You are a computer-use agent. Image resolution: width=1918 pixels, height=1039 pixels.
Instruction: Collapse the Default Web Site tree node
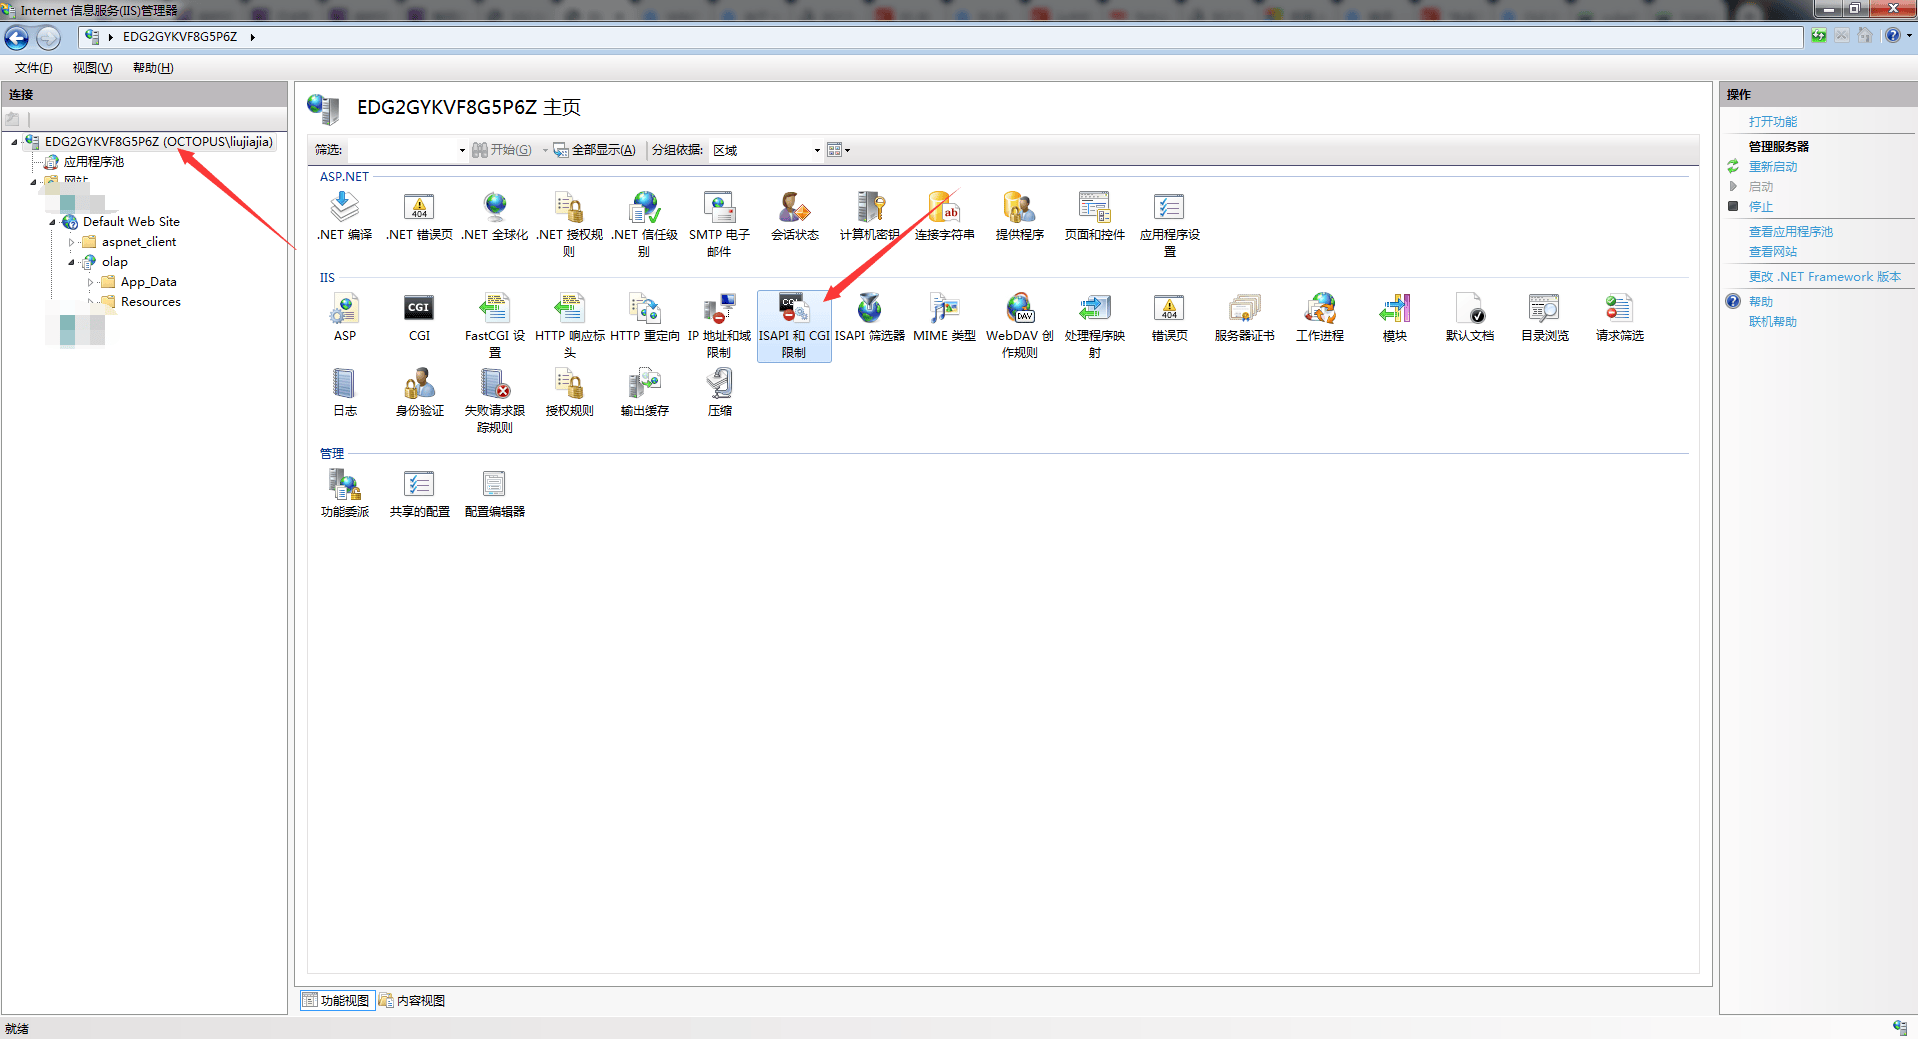[52, 222]
